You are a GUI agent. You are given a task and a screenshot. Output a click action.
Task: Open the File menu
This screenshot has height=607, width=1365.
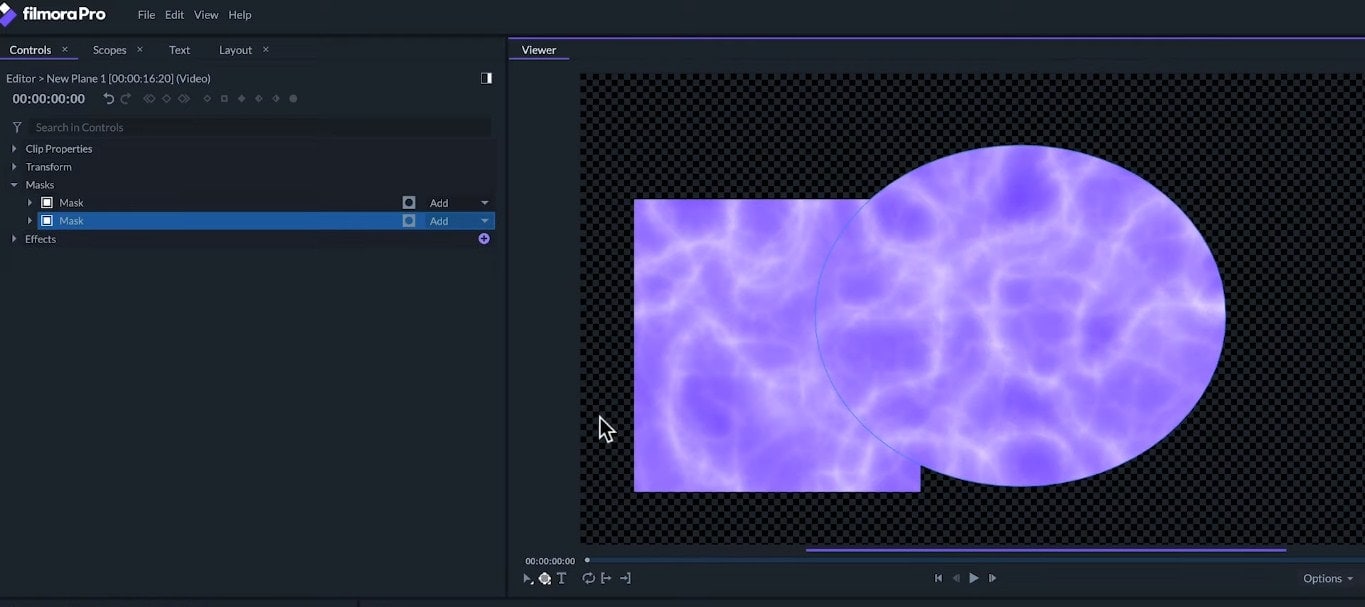[x=146, y=15]
